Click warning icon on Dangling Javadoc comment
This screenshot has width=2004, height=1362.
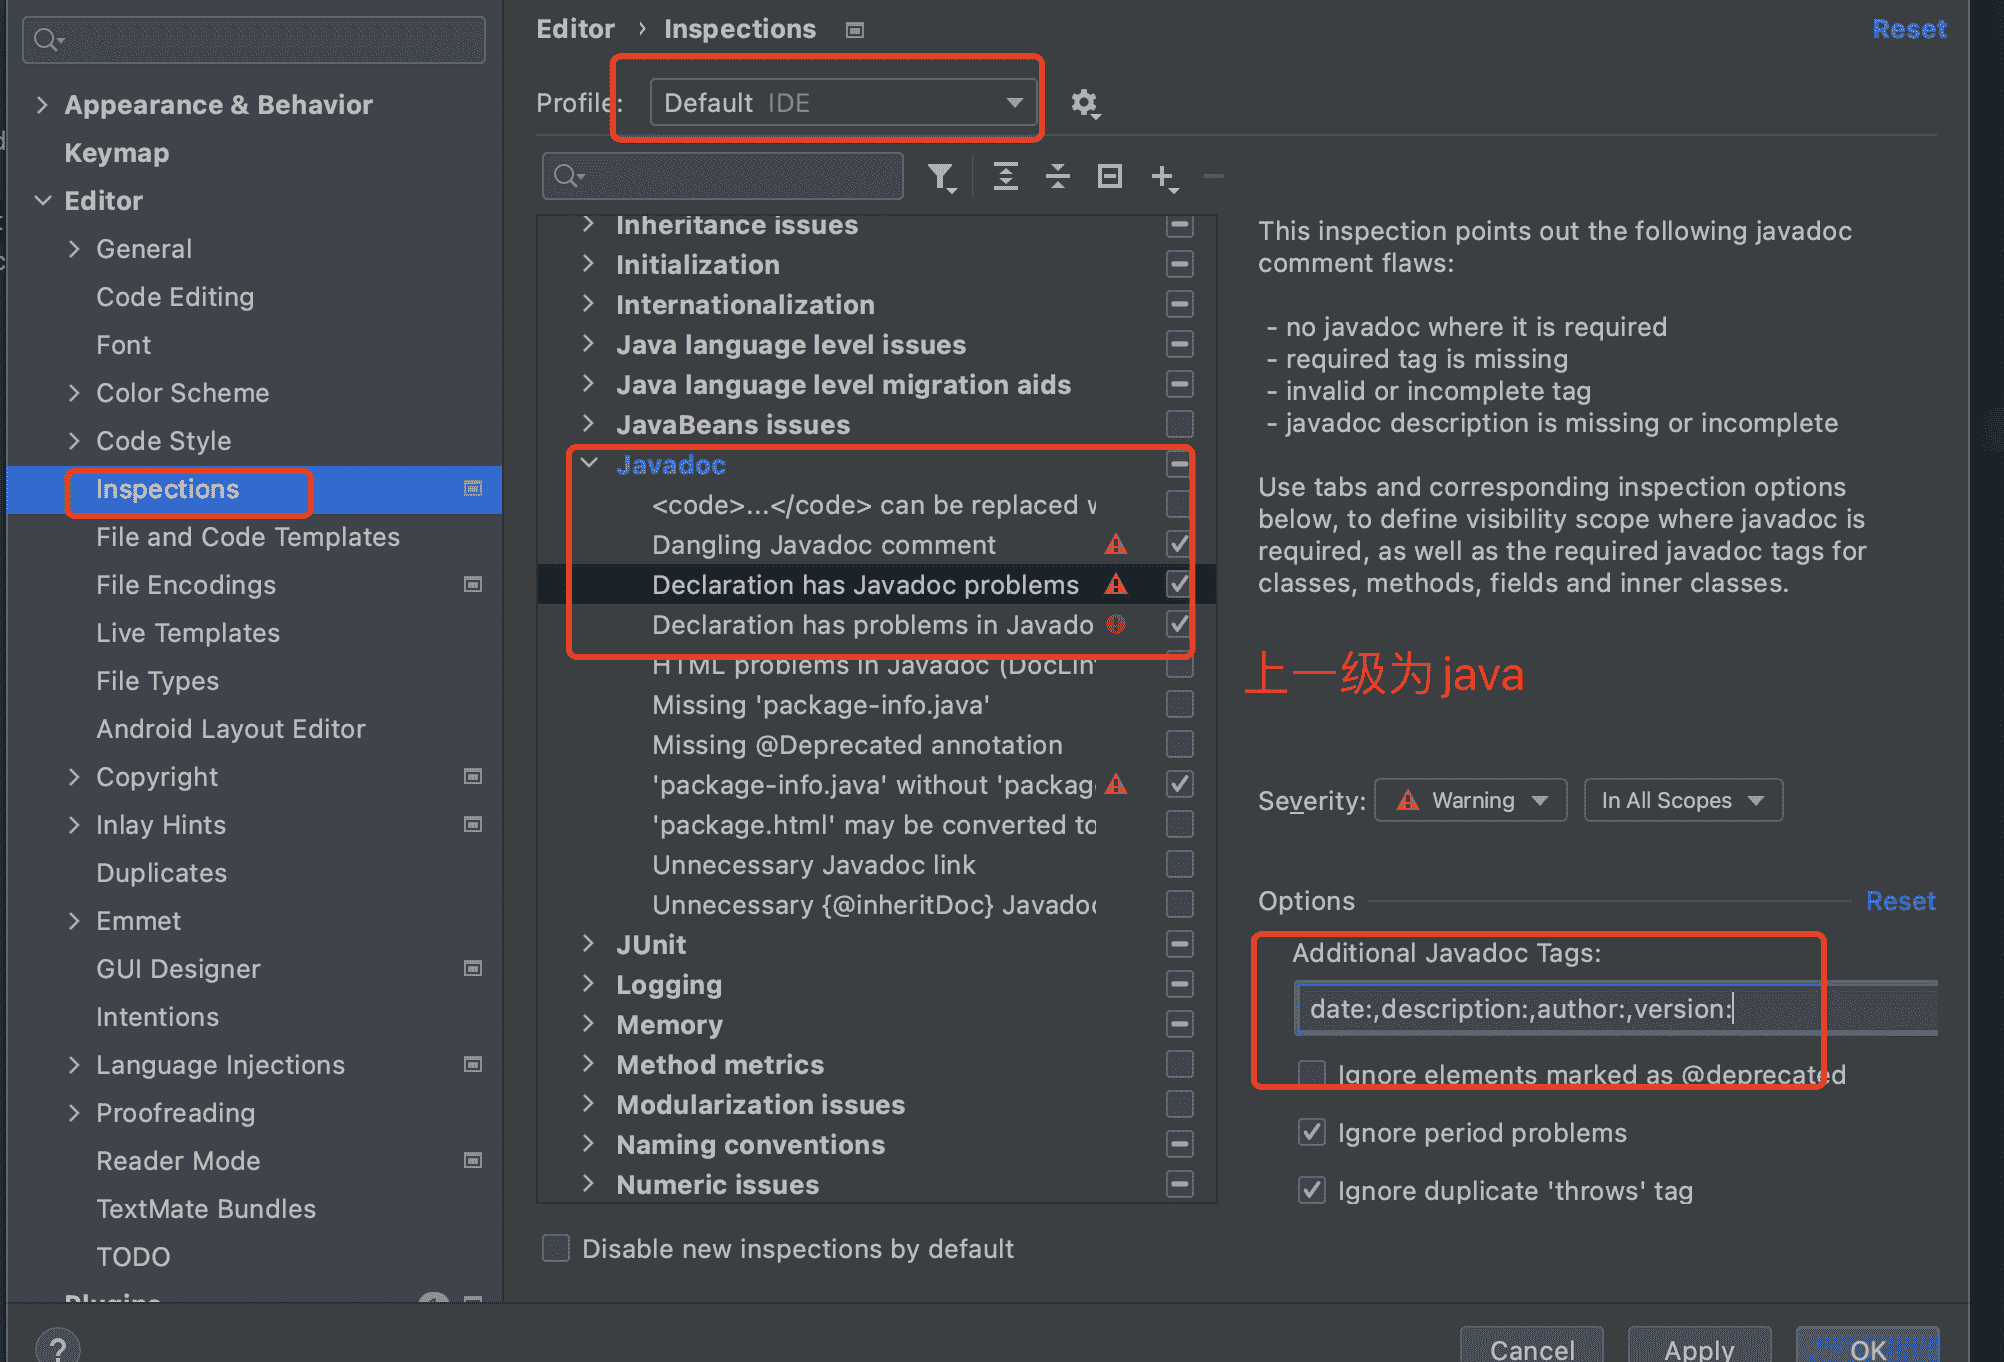tap(1116, 545)
